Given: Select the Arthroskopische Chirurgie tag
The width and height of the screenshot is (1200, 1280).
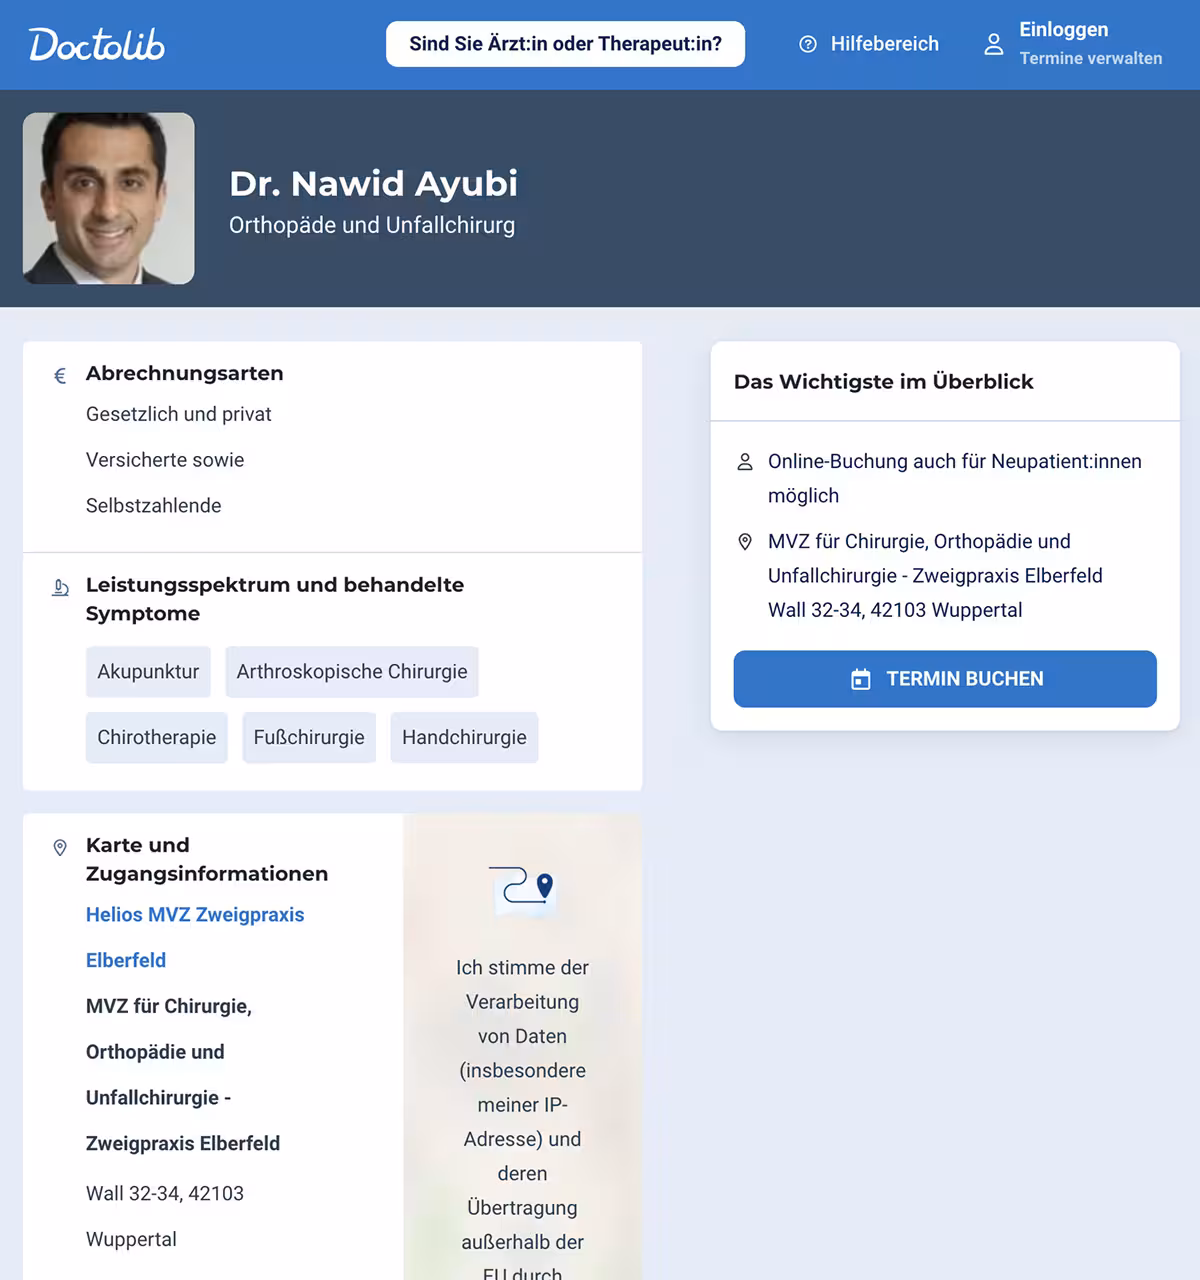Looking at the screenshot, I should pos(352,672).
